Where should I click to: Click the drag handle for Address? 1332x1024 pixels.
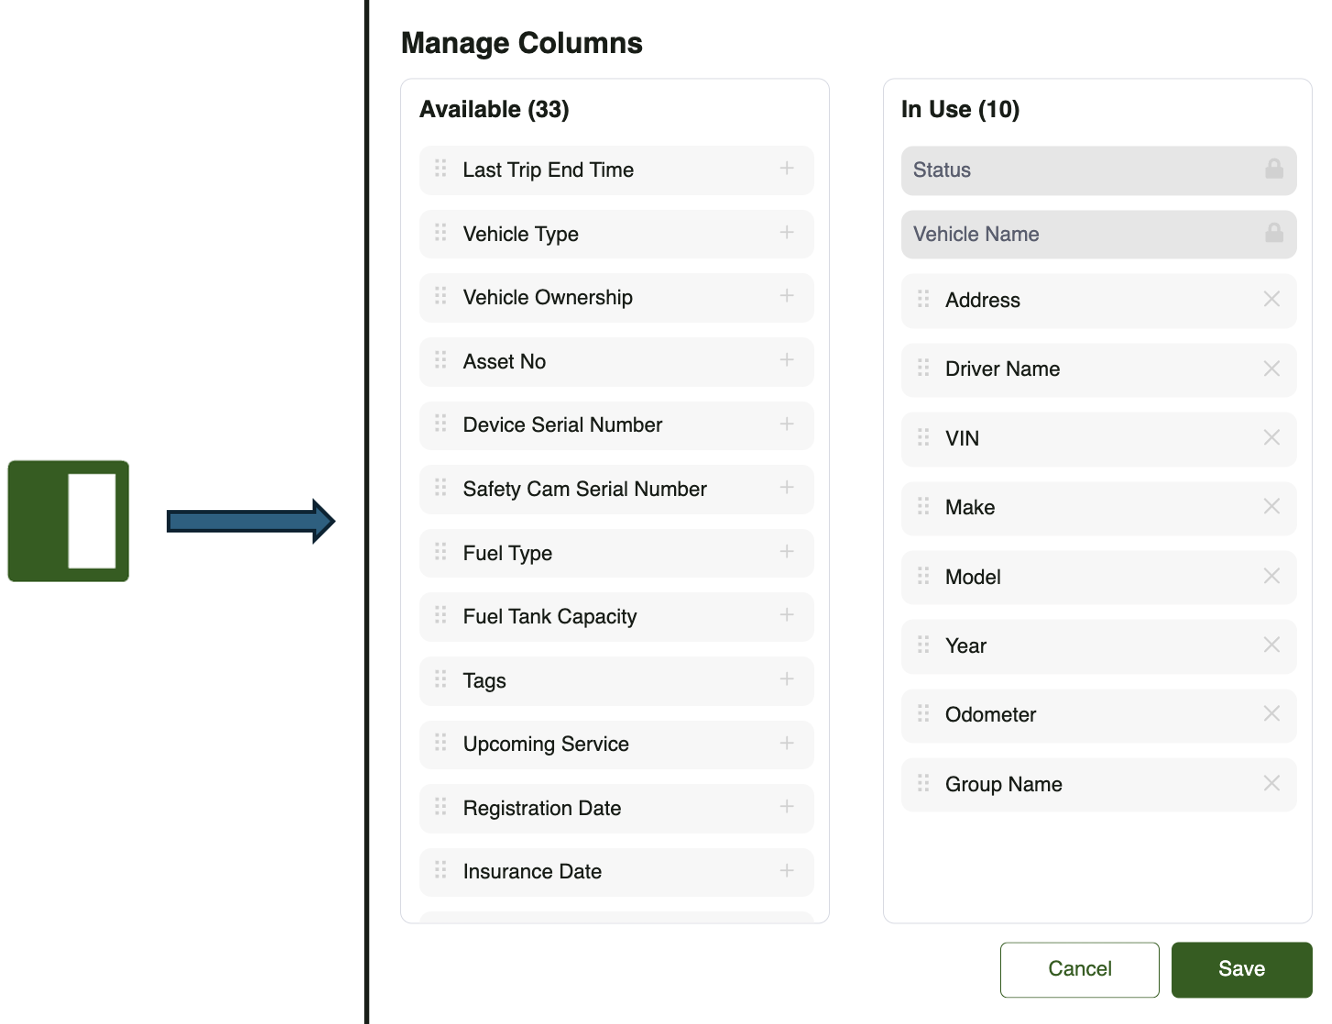(923, 299)
